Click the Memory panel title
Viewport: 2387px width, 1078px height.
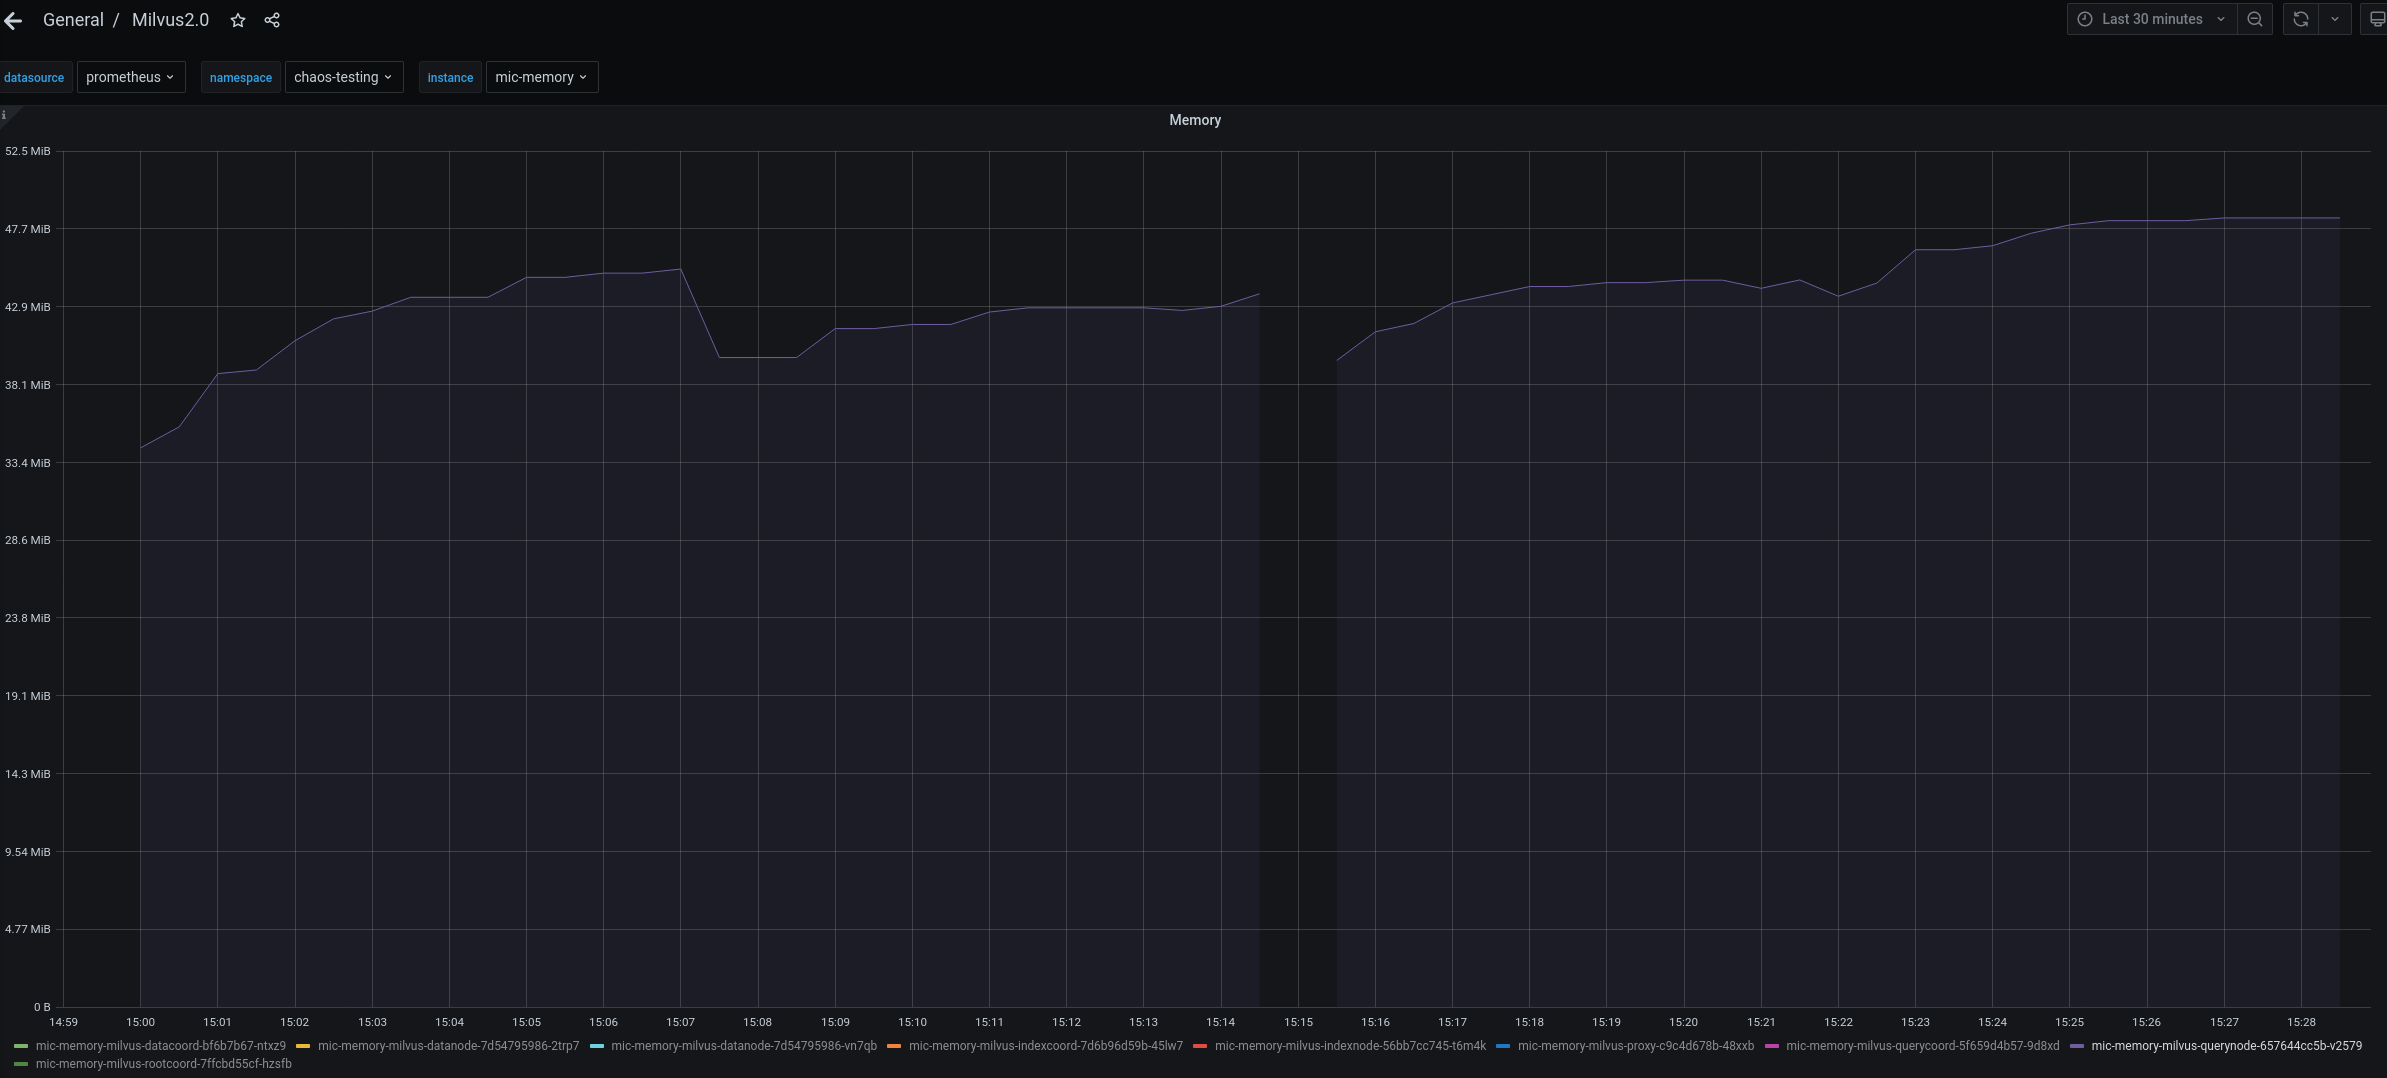point(1194,120)
